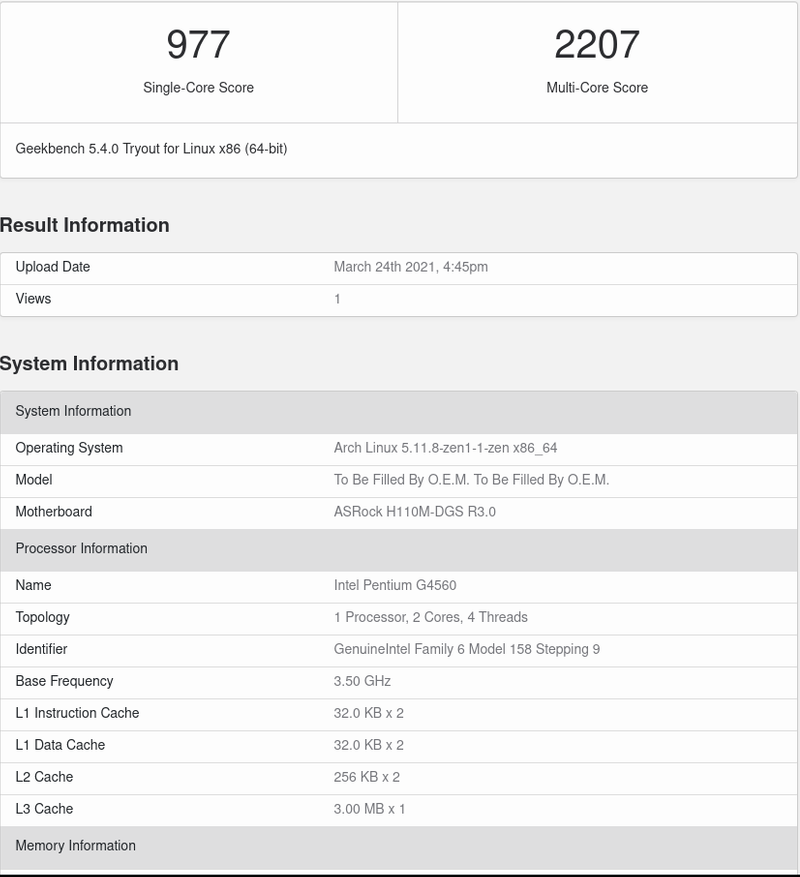Click the Single-Core Score value 977
The height and width of the screenshot is (877, 800).
(x=198, y=45)
